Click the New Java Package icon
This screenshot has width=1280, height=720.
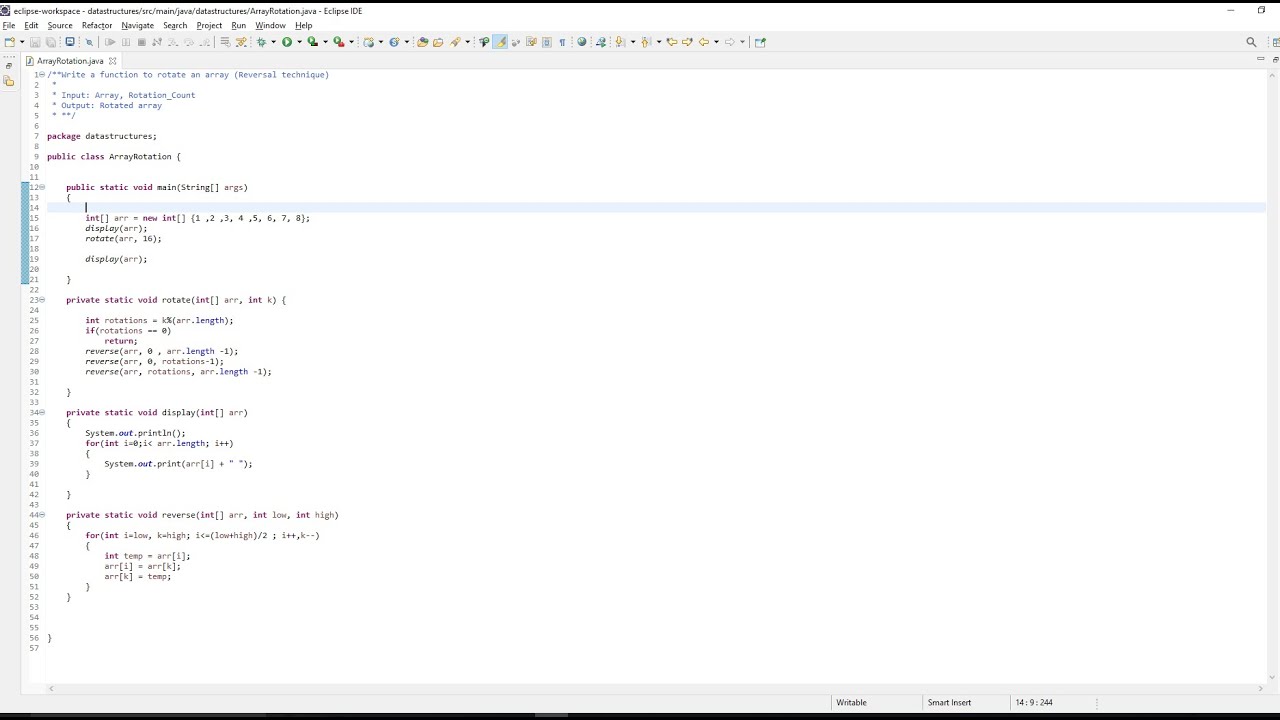click(368, 42)
